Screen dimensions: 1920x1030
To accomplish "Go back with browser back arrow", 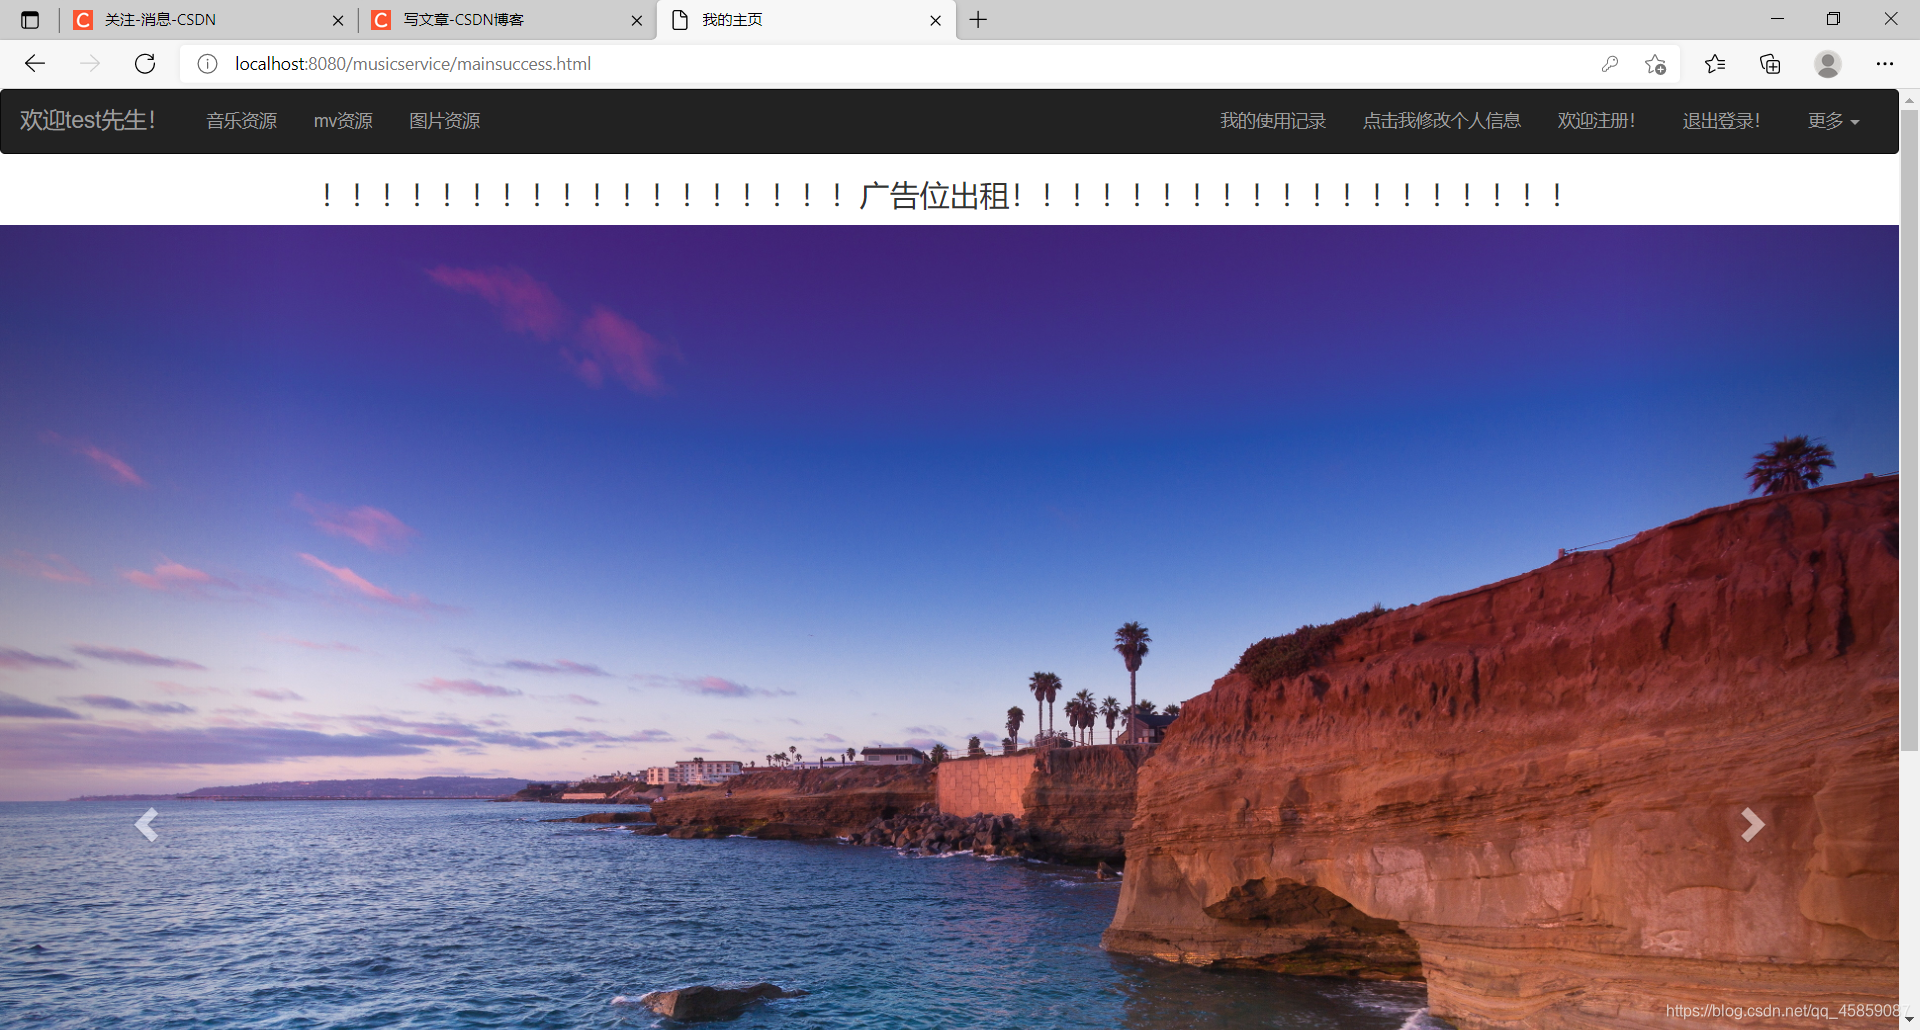I will [35, 64].
